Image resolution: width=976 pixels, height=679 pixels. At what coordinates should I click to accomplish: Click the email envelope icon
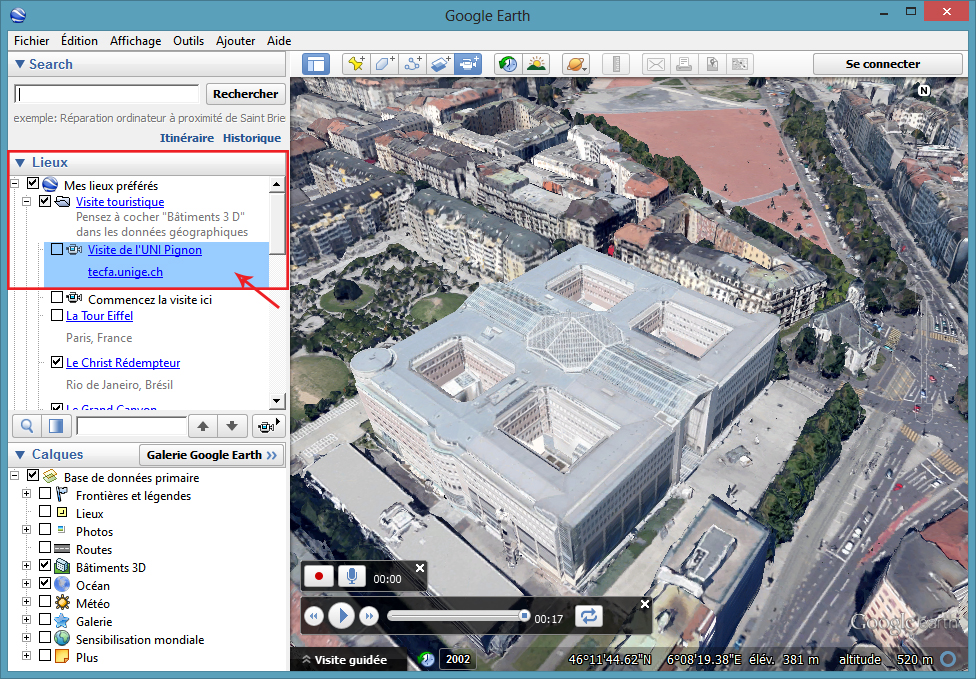(x=656, y=64)
